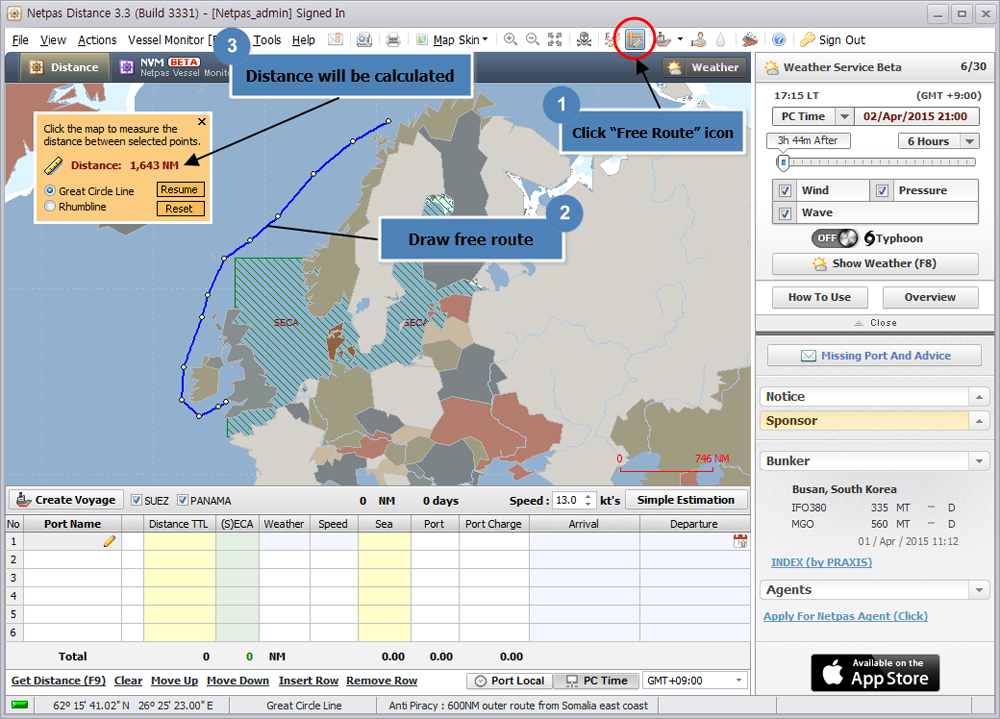Open the departure calendar icon in row 1
Image resolution: width=1000 pixels, height=719 pixels.
tap(740, 541)
